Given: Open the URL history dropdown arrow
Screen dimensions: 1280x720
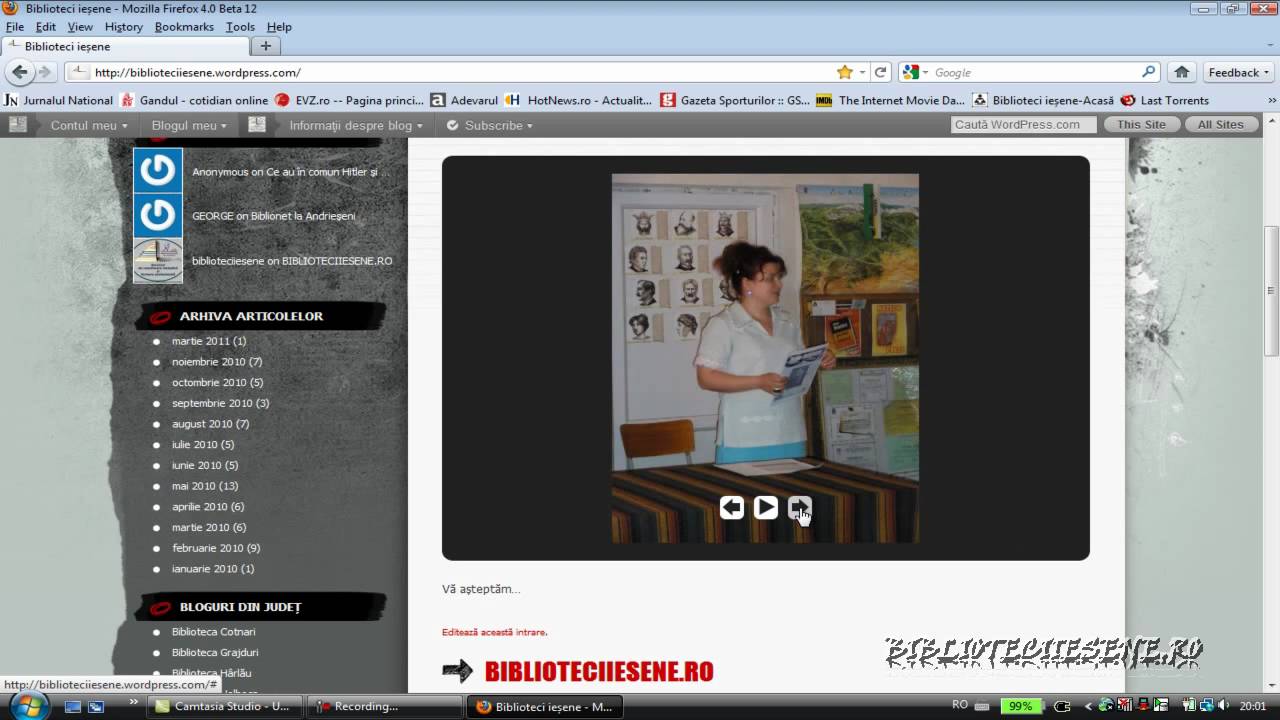Looking at the screenshot, I should pos(862,72).
